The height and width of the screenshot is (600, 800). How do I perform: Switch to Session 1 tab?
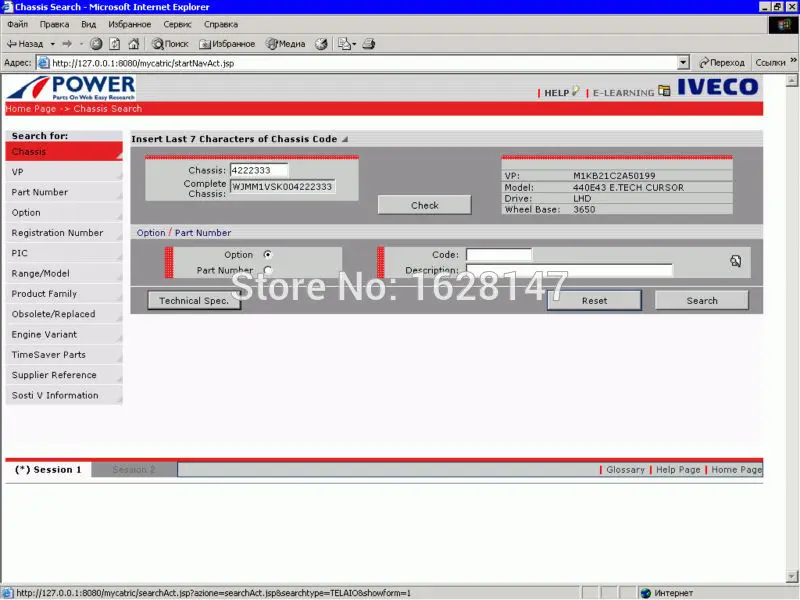pos(48,469)
